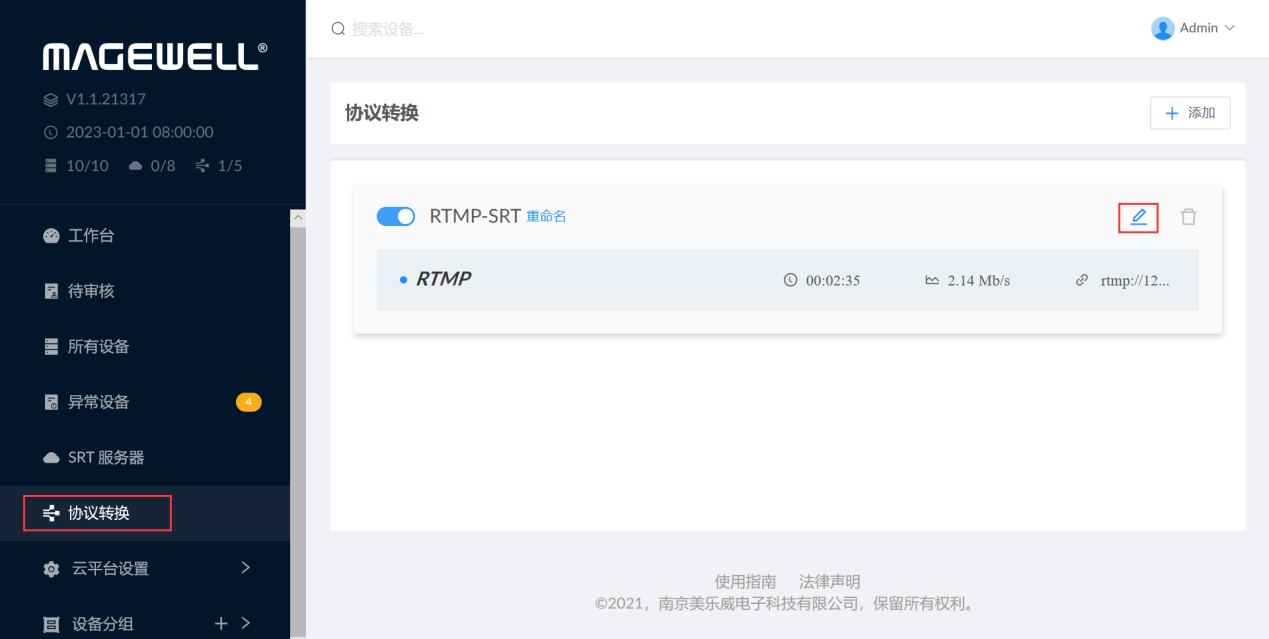This screenshot has width=1269, height=639.
Task: Click the trash delete icon for RTMP-SRT
Action: coord(1188,217)
